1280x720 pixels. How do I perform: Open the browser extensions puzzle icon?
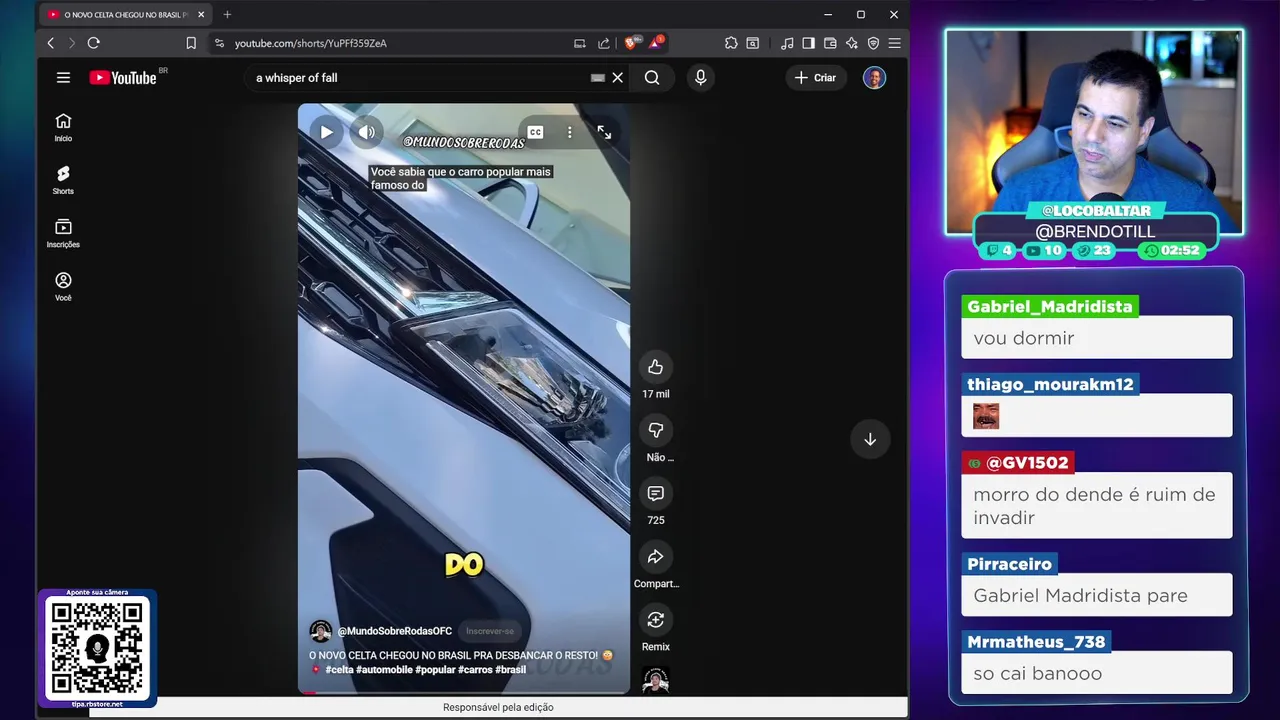click(731, 43)
